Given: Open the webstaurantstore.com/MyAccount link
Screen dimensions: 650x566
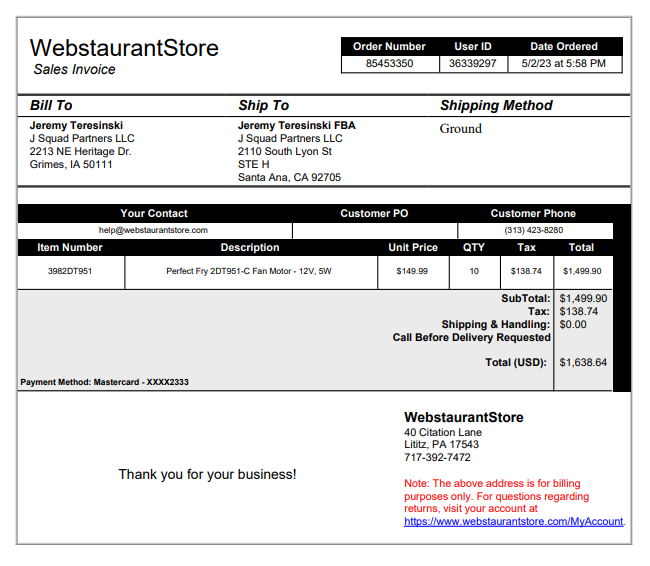Looking at the screenshot, I should 513,522.
